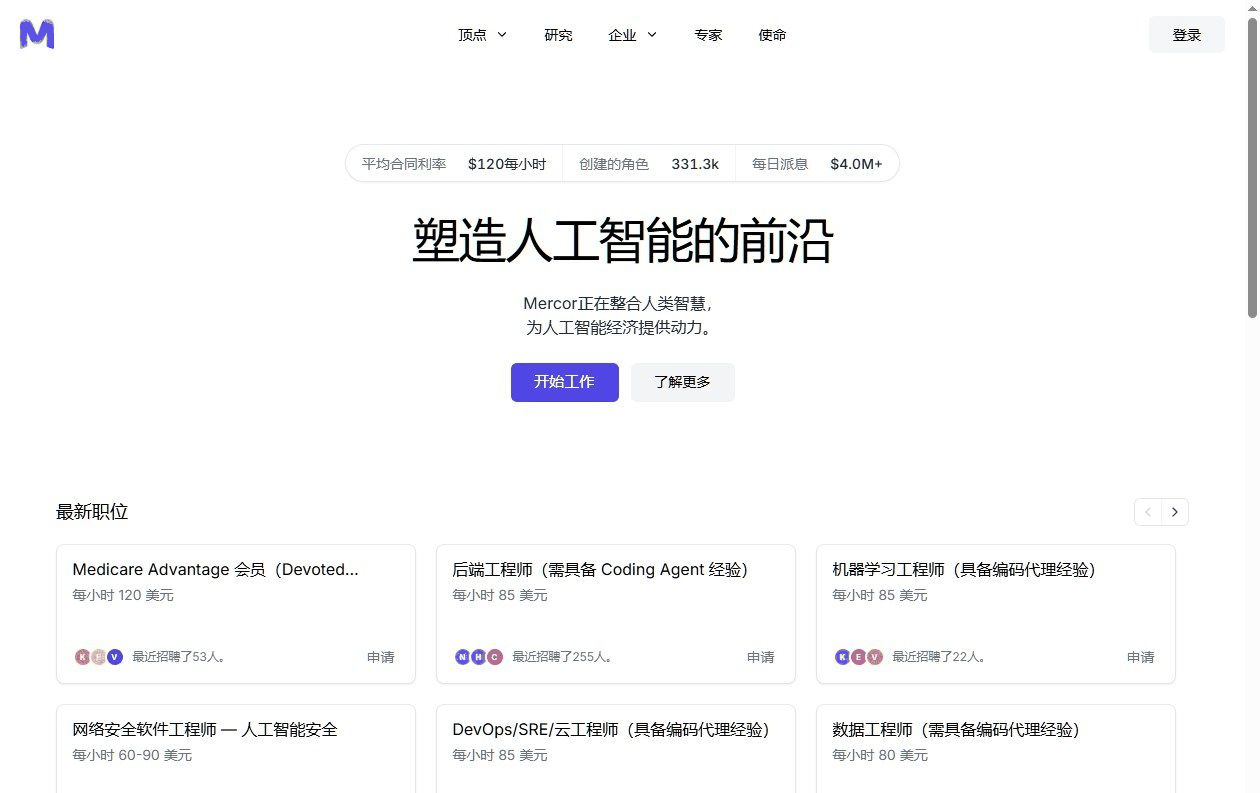Click avatars beside 最近招聘了255人
Viewport: 1260px width, 793px height.
coord(479,657)
